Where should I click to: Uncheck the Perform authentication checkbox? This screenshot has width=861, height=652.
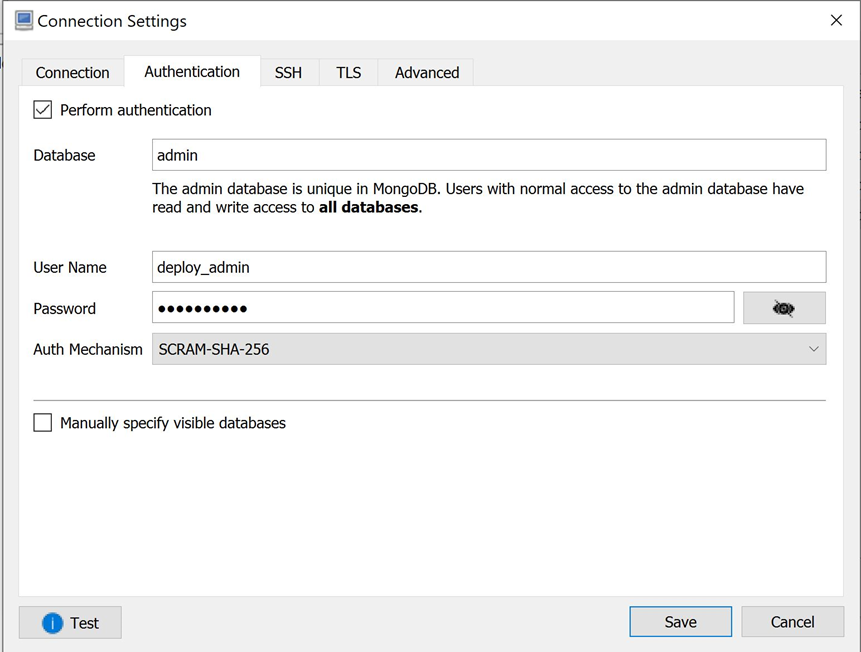[43, 110]
